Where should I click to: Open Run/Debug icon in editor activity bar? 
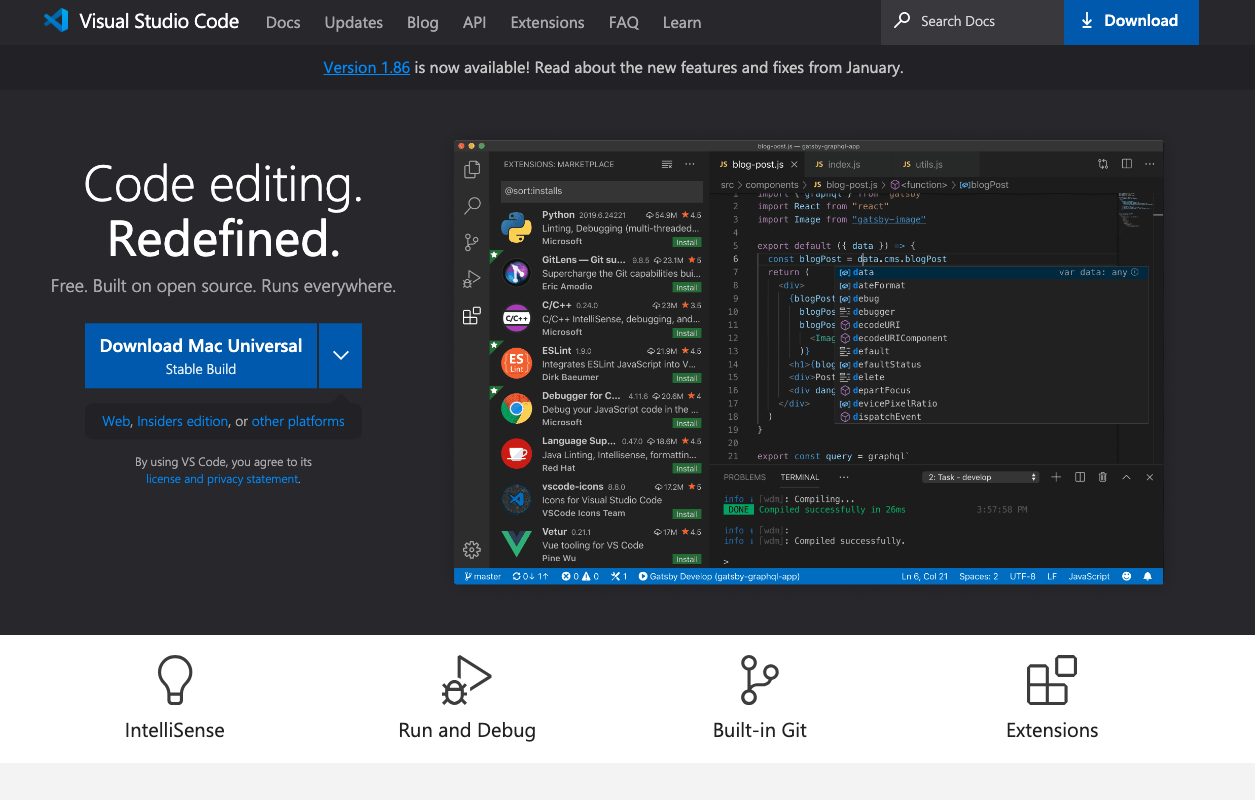(x=472, y=279)
